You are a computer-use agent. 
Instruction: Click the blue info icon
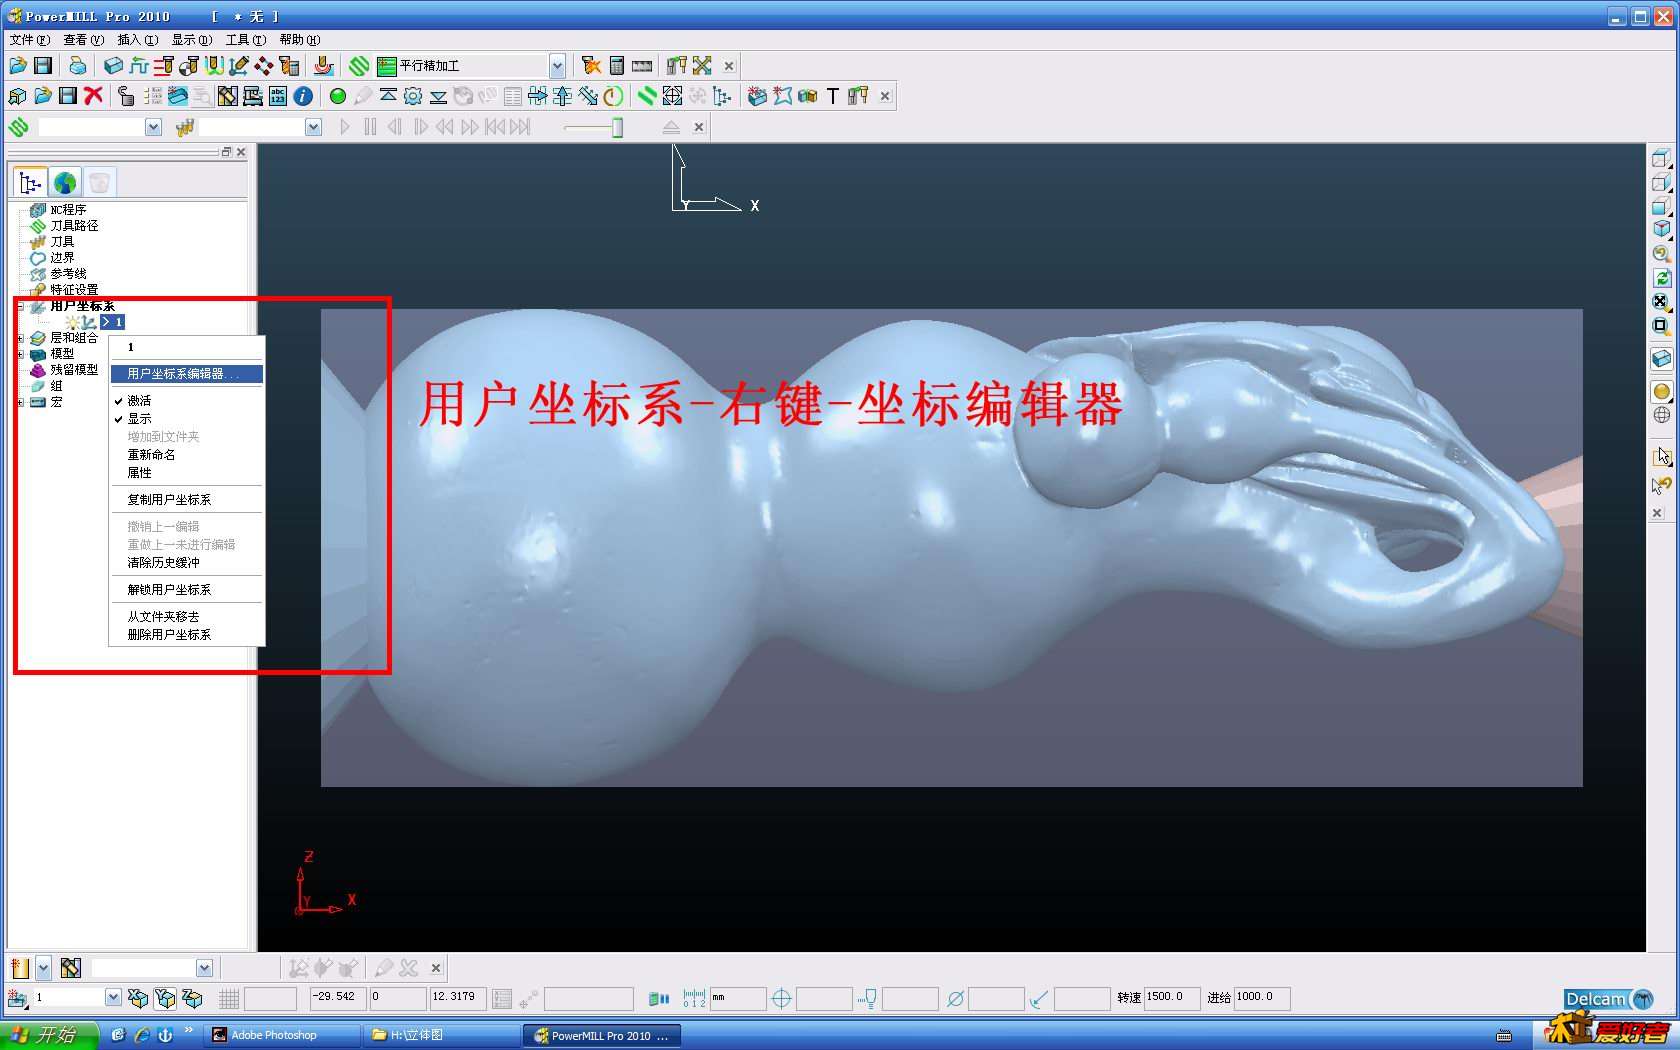303,96
